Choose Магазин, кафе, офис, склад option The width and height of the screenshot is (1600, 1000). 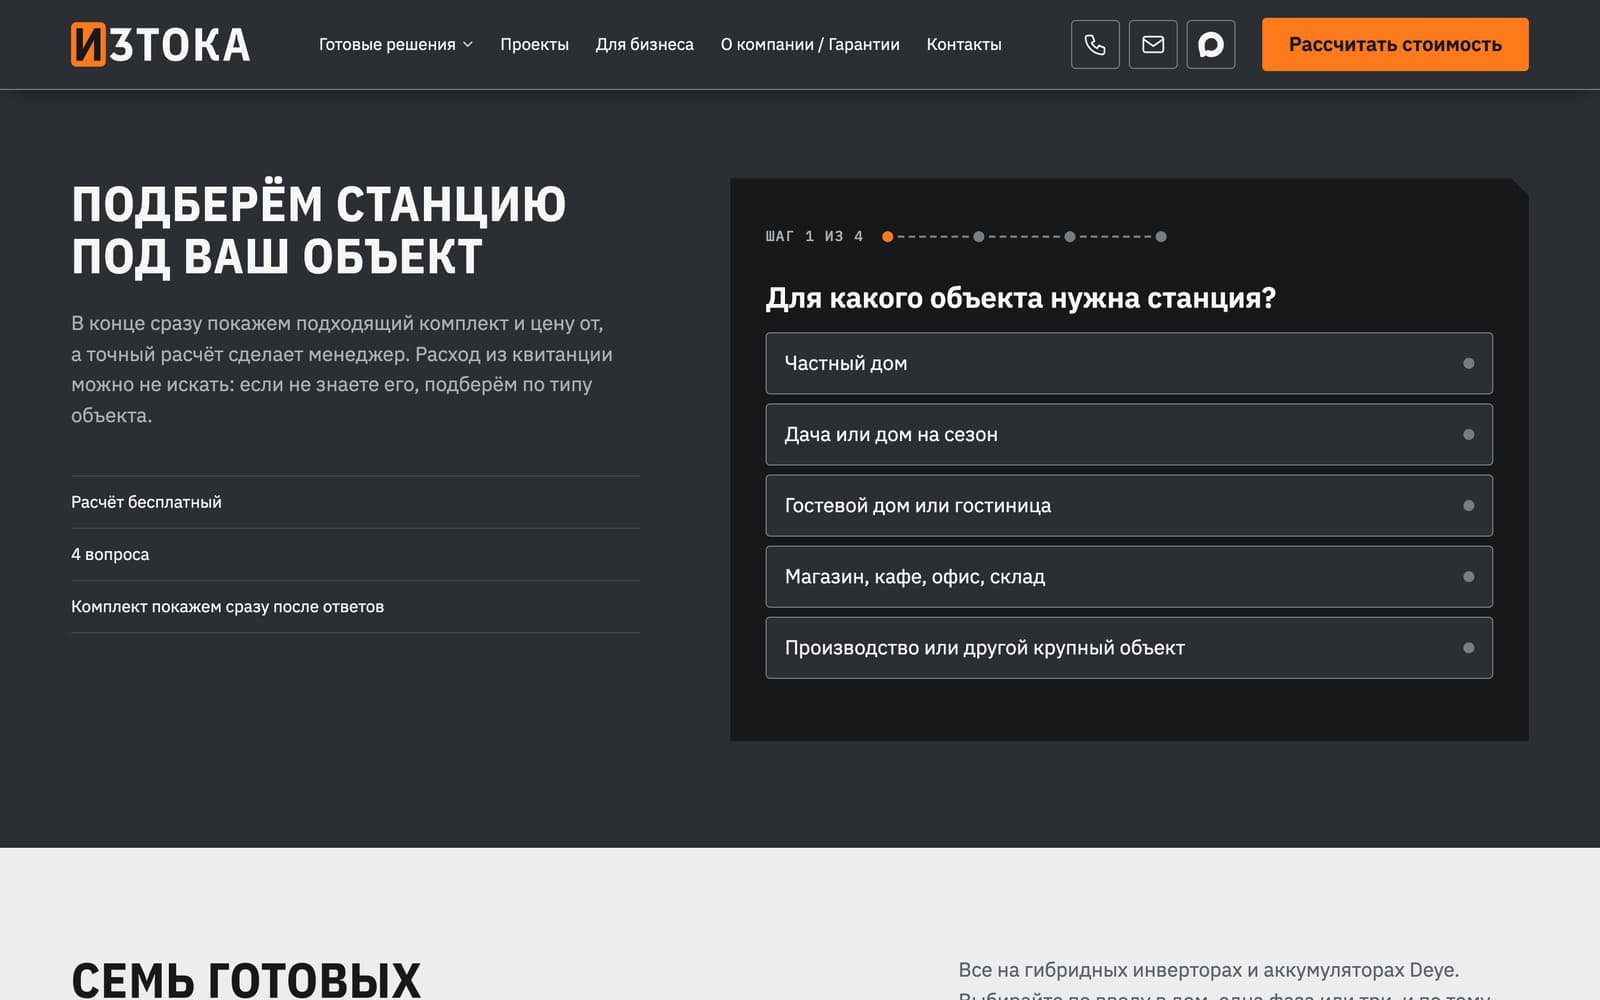[x=1129, y=576]
